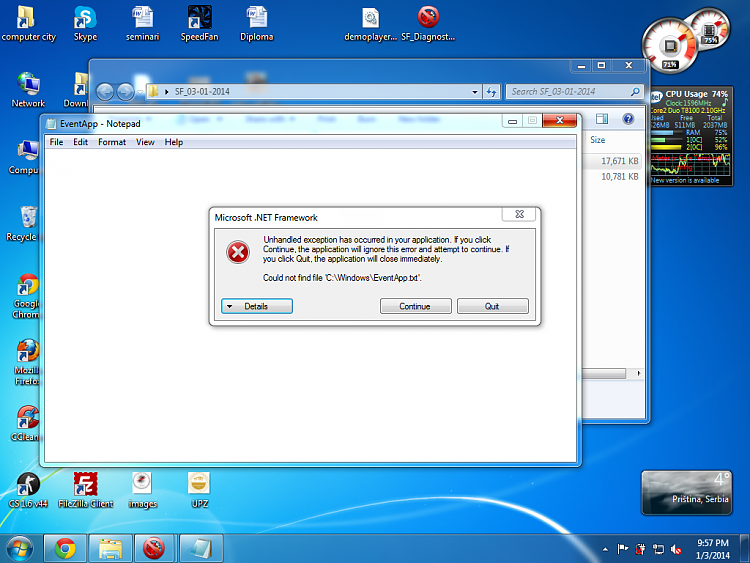Open Action Center flag tray icon
750x563 pixels.
[x=622, y=550]
